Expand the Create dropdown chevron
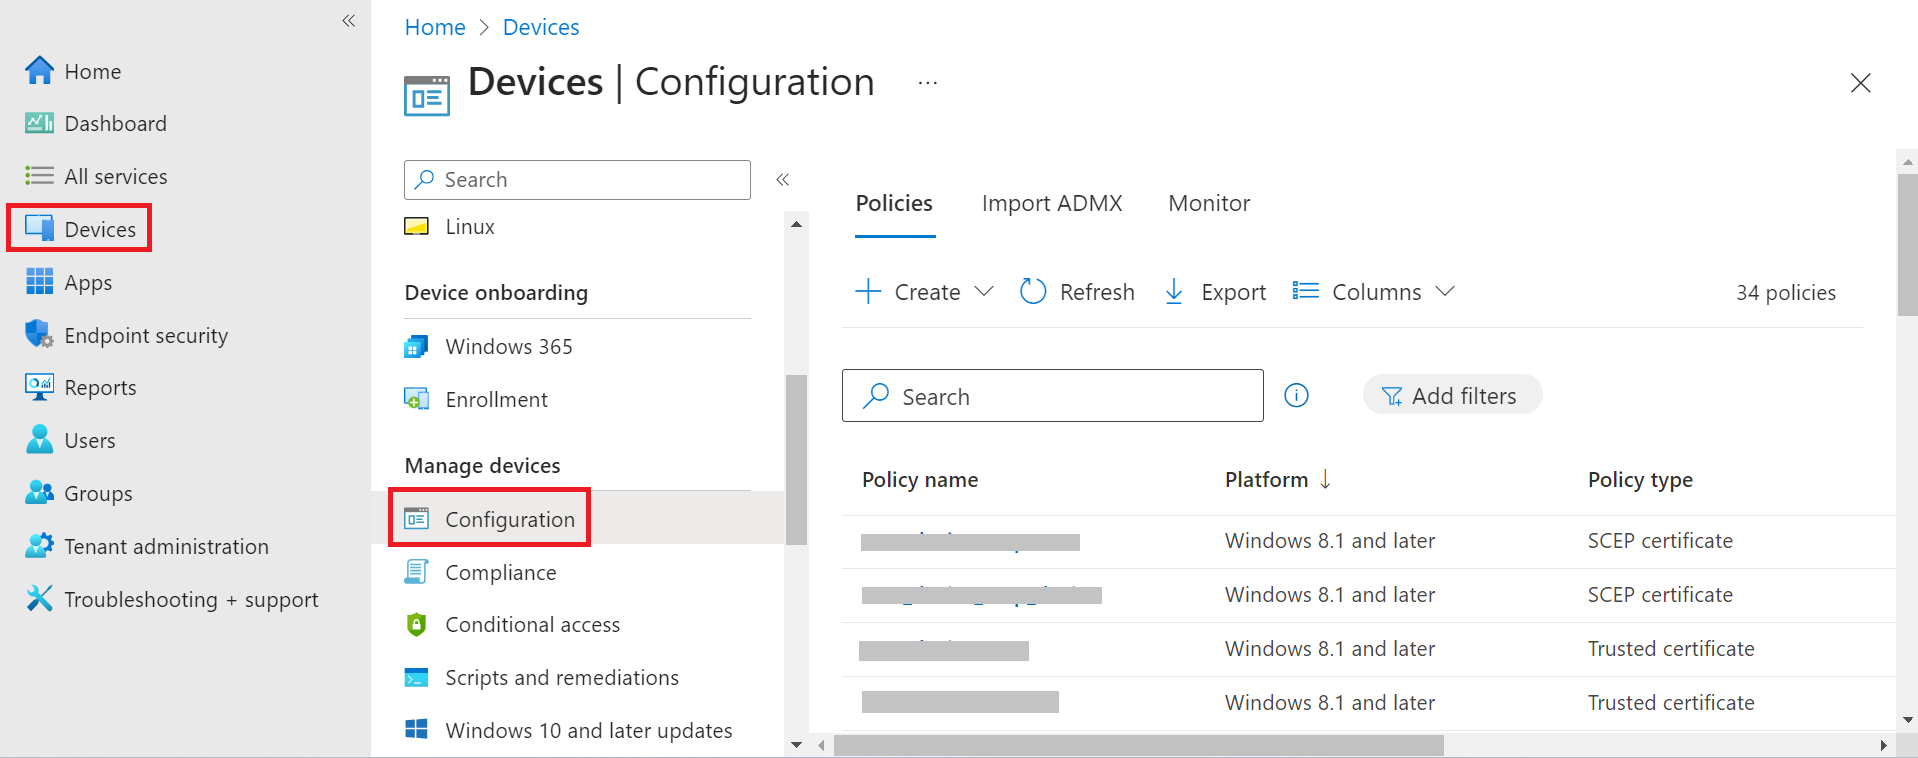Screen dimensions: 1918x758 click(984, 291)
